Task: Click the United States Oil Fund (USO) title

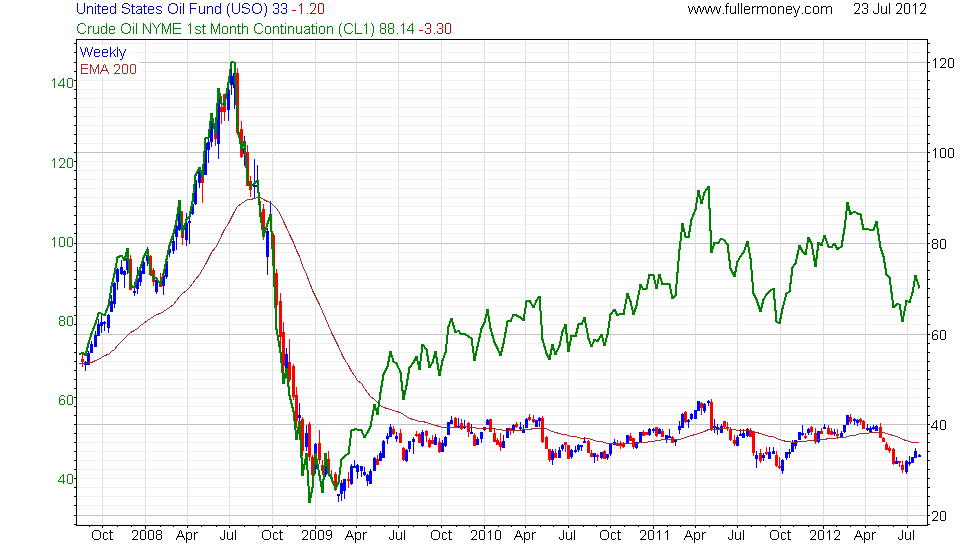Action: point(200,9)
